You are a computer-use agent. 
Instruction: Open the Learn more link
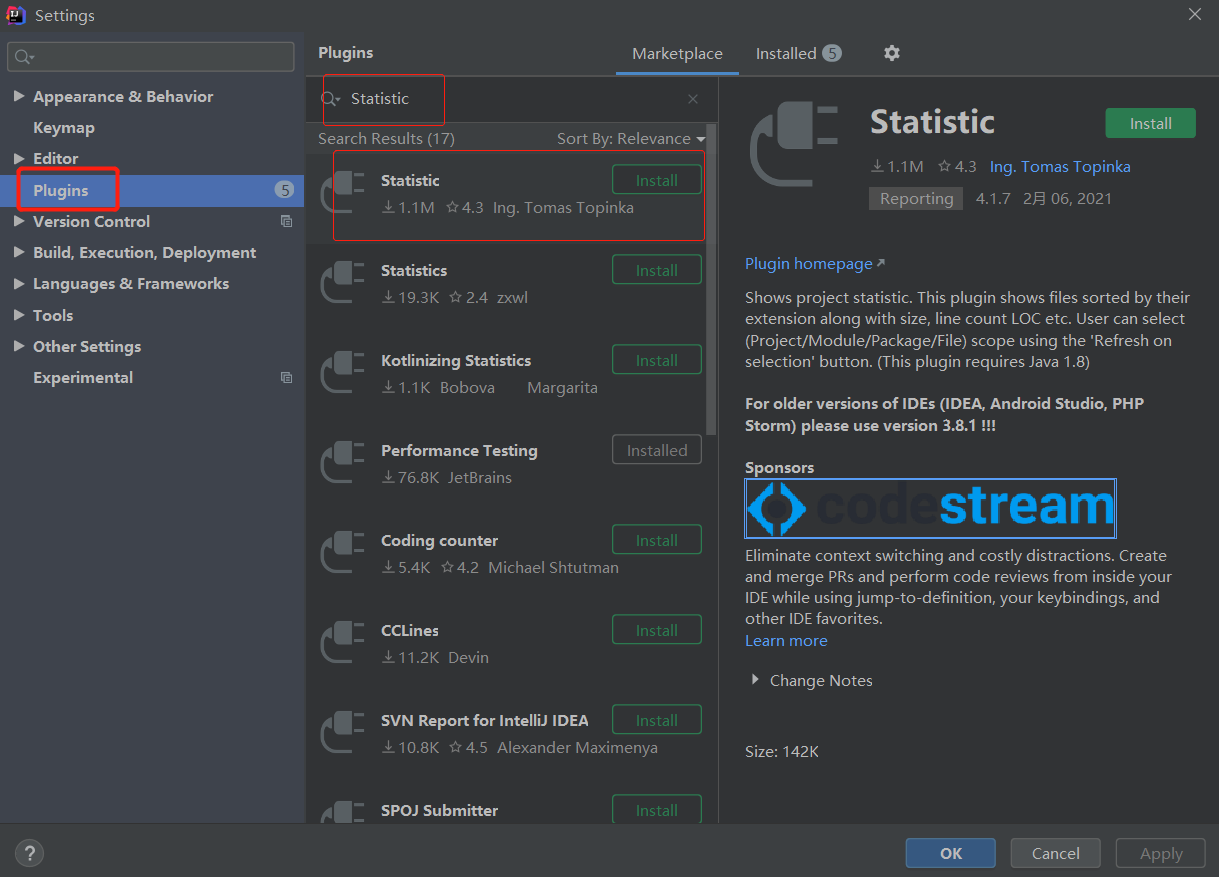pyautogui.click(x=786, y=640)
